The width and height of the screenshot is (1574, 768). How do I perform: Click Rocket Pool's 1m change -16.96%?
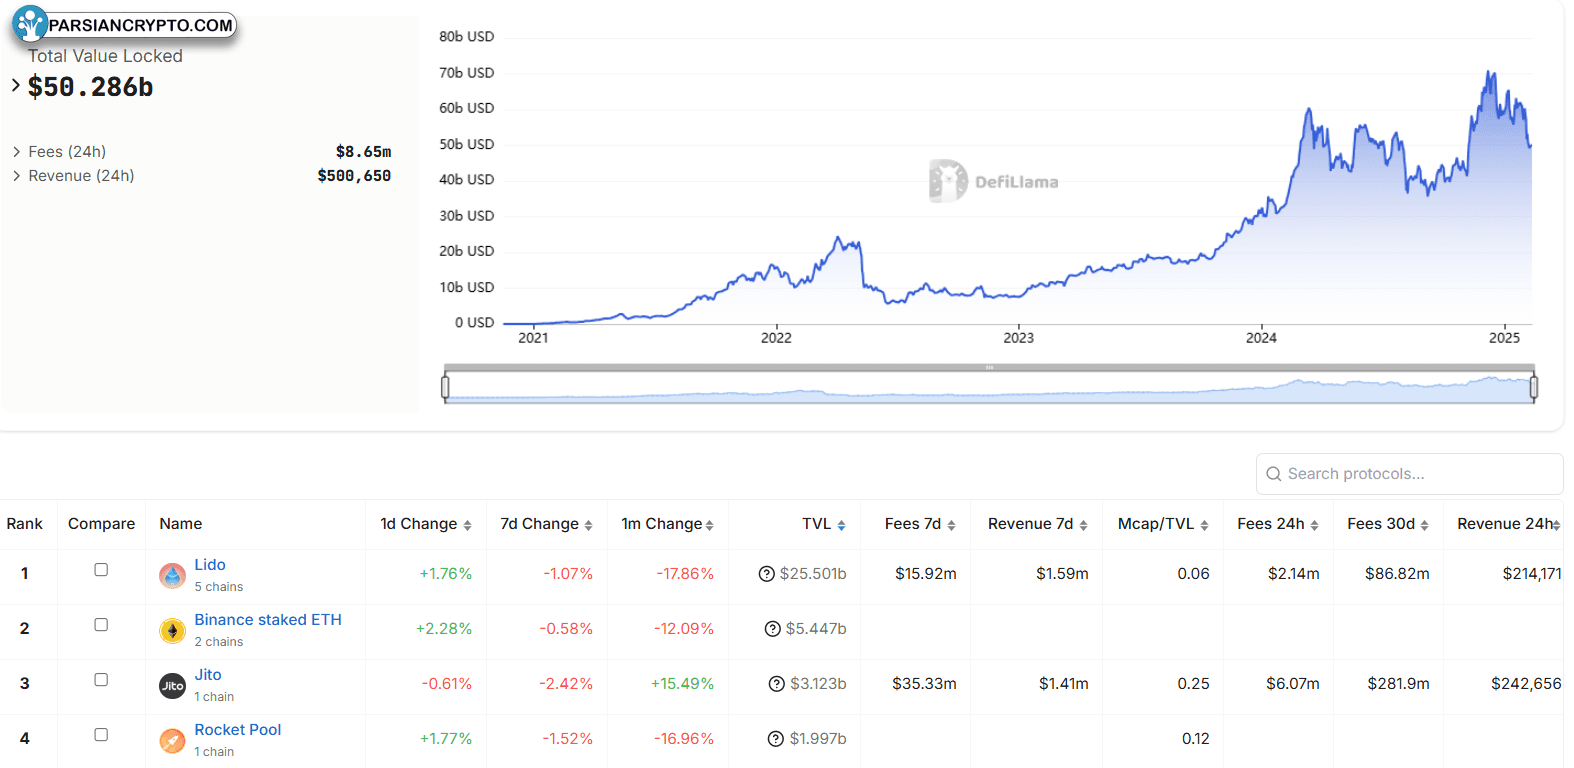(x=684, y=739)
